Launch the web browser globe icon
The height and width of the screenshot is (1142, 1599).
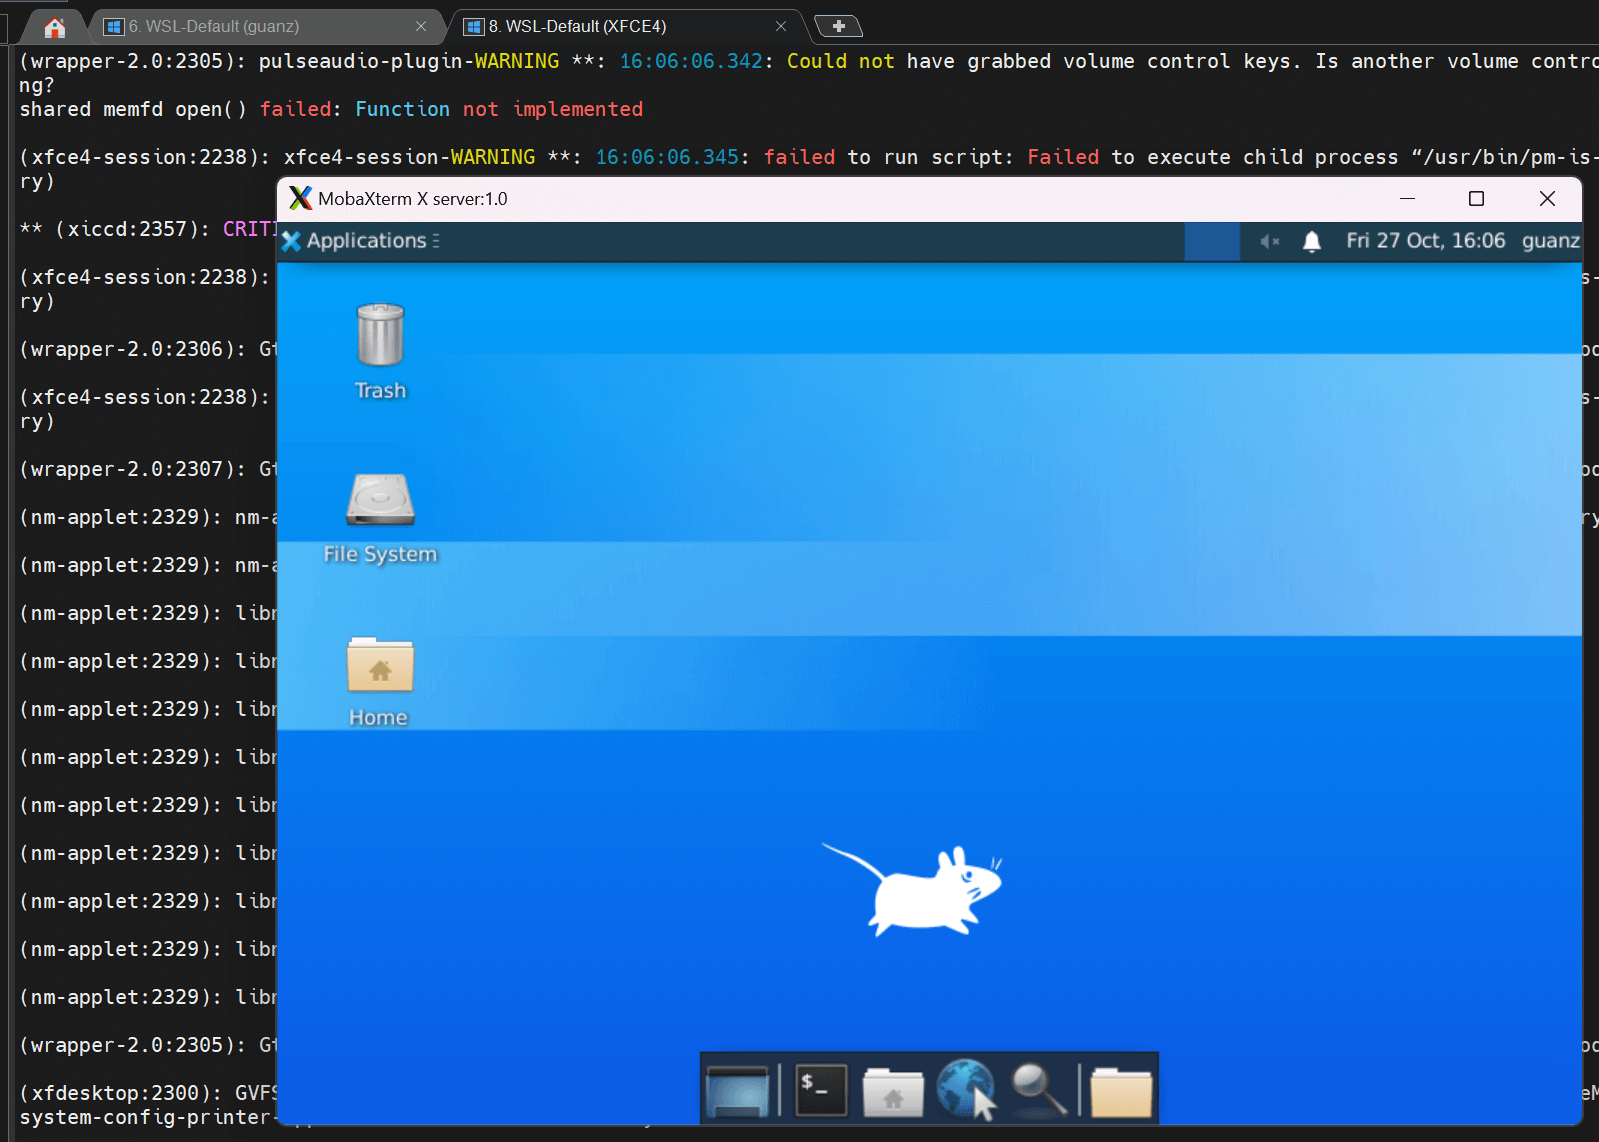[966, 1090]
